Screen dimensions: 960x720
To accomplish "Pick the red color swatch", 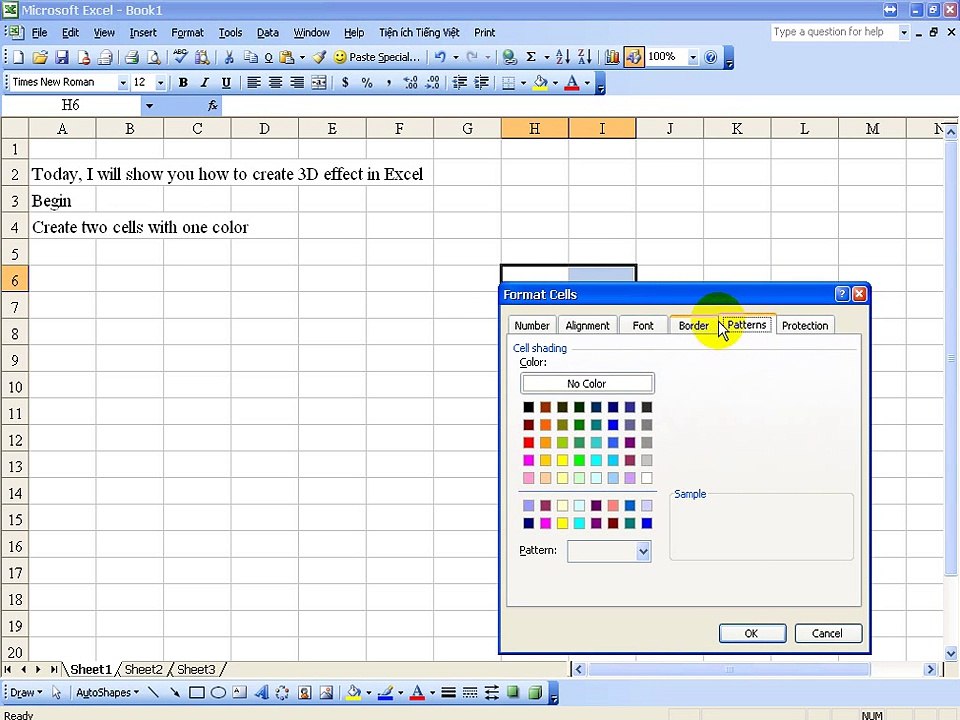I will [528, 443].
